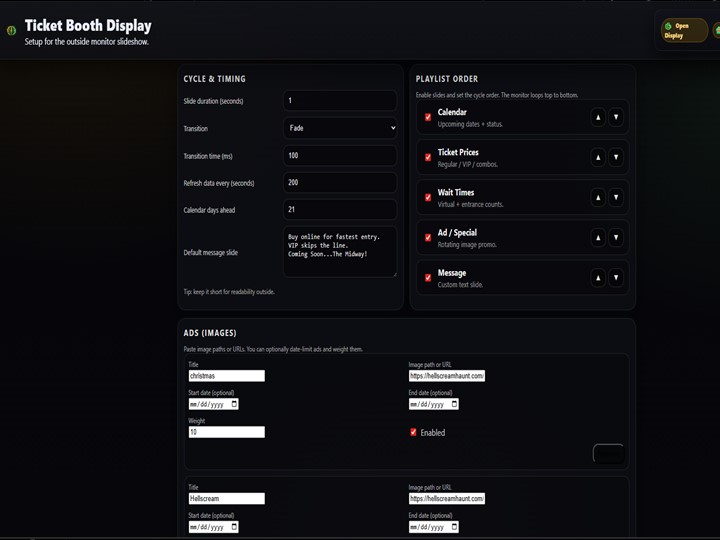Click the Hellscream ad Image URL field

[447, 499]
